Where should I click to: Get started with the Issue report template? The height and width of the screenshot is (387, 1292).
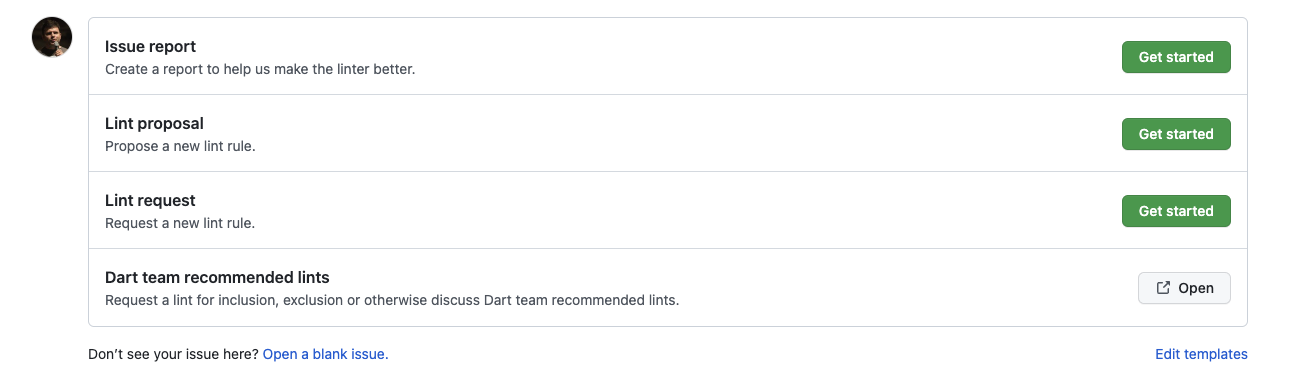coord(1176,57)
